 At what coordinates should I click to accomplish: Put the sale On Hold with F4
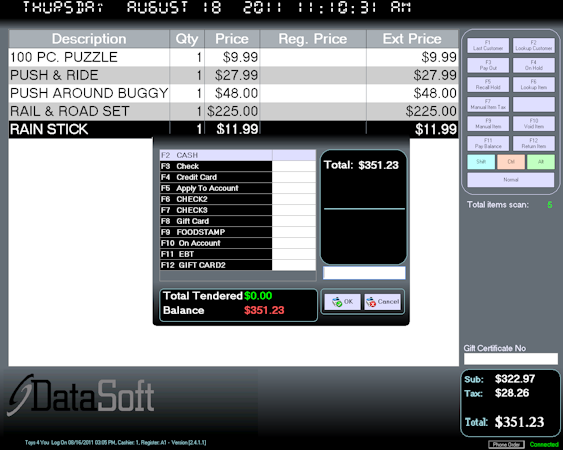pyautogui.click(x=534, y=65)
